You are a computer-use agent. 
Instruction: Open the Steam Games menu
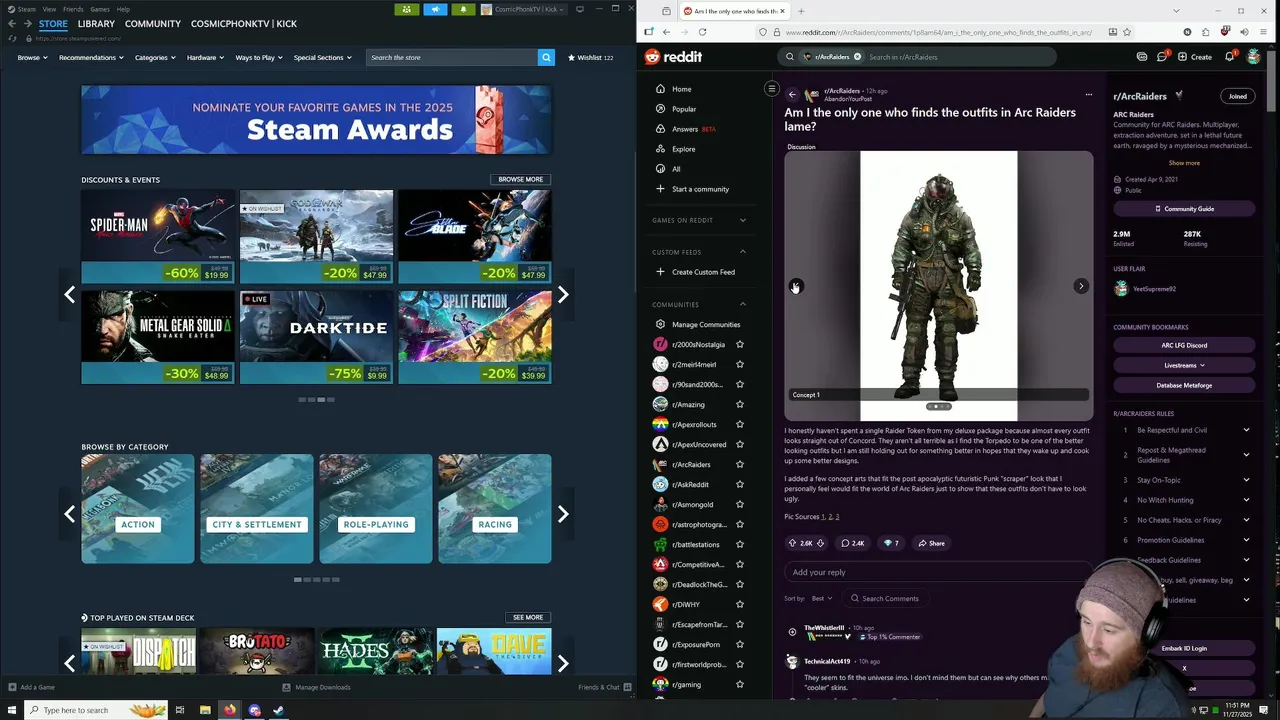[x=100, y=9]
